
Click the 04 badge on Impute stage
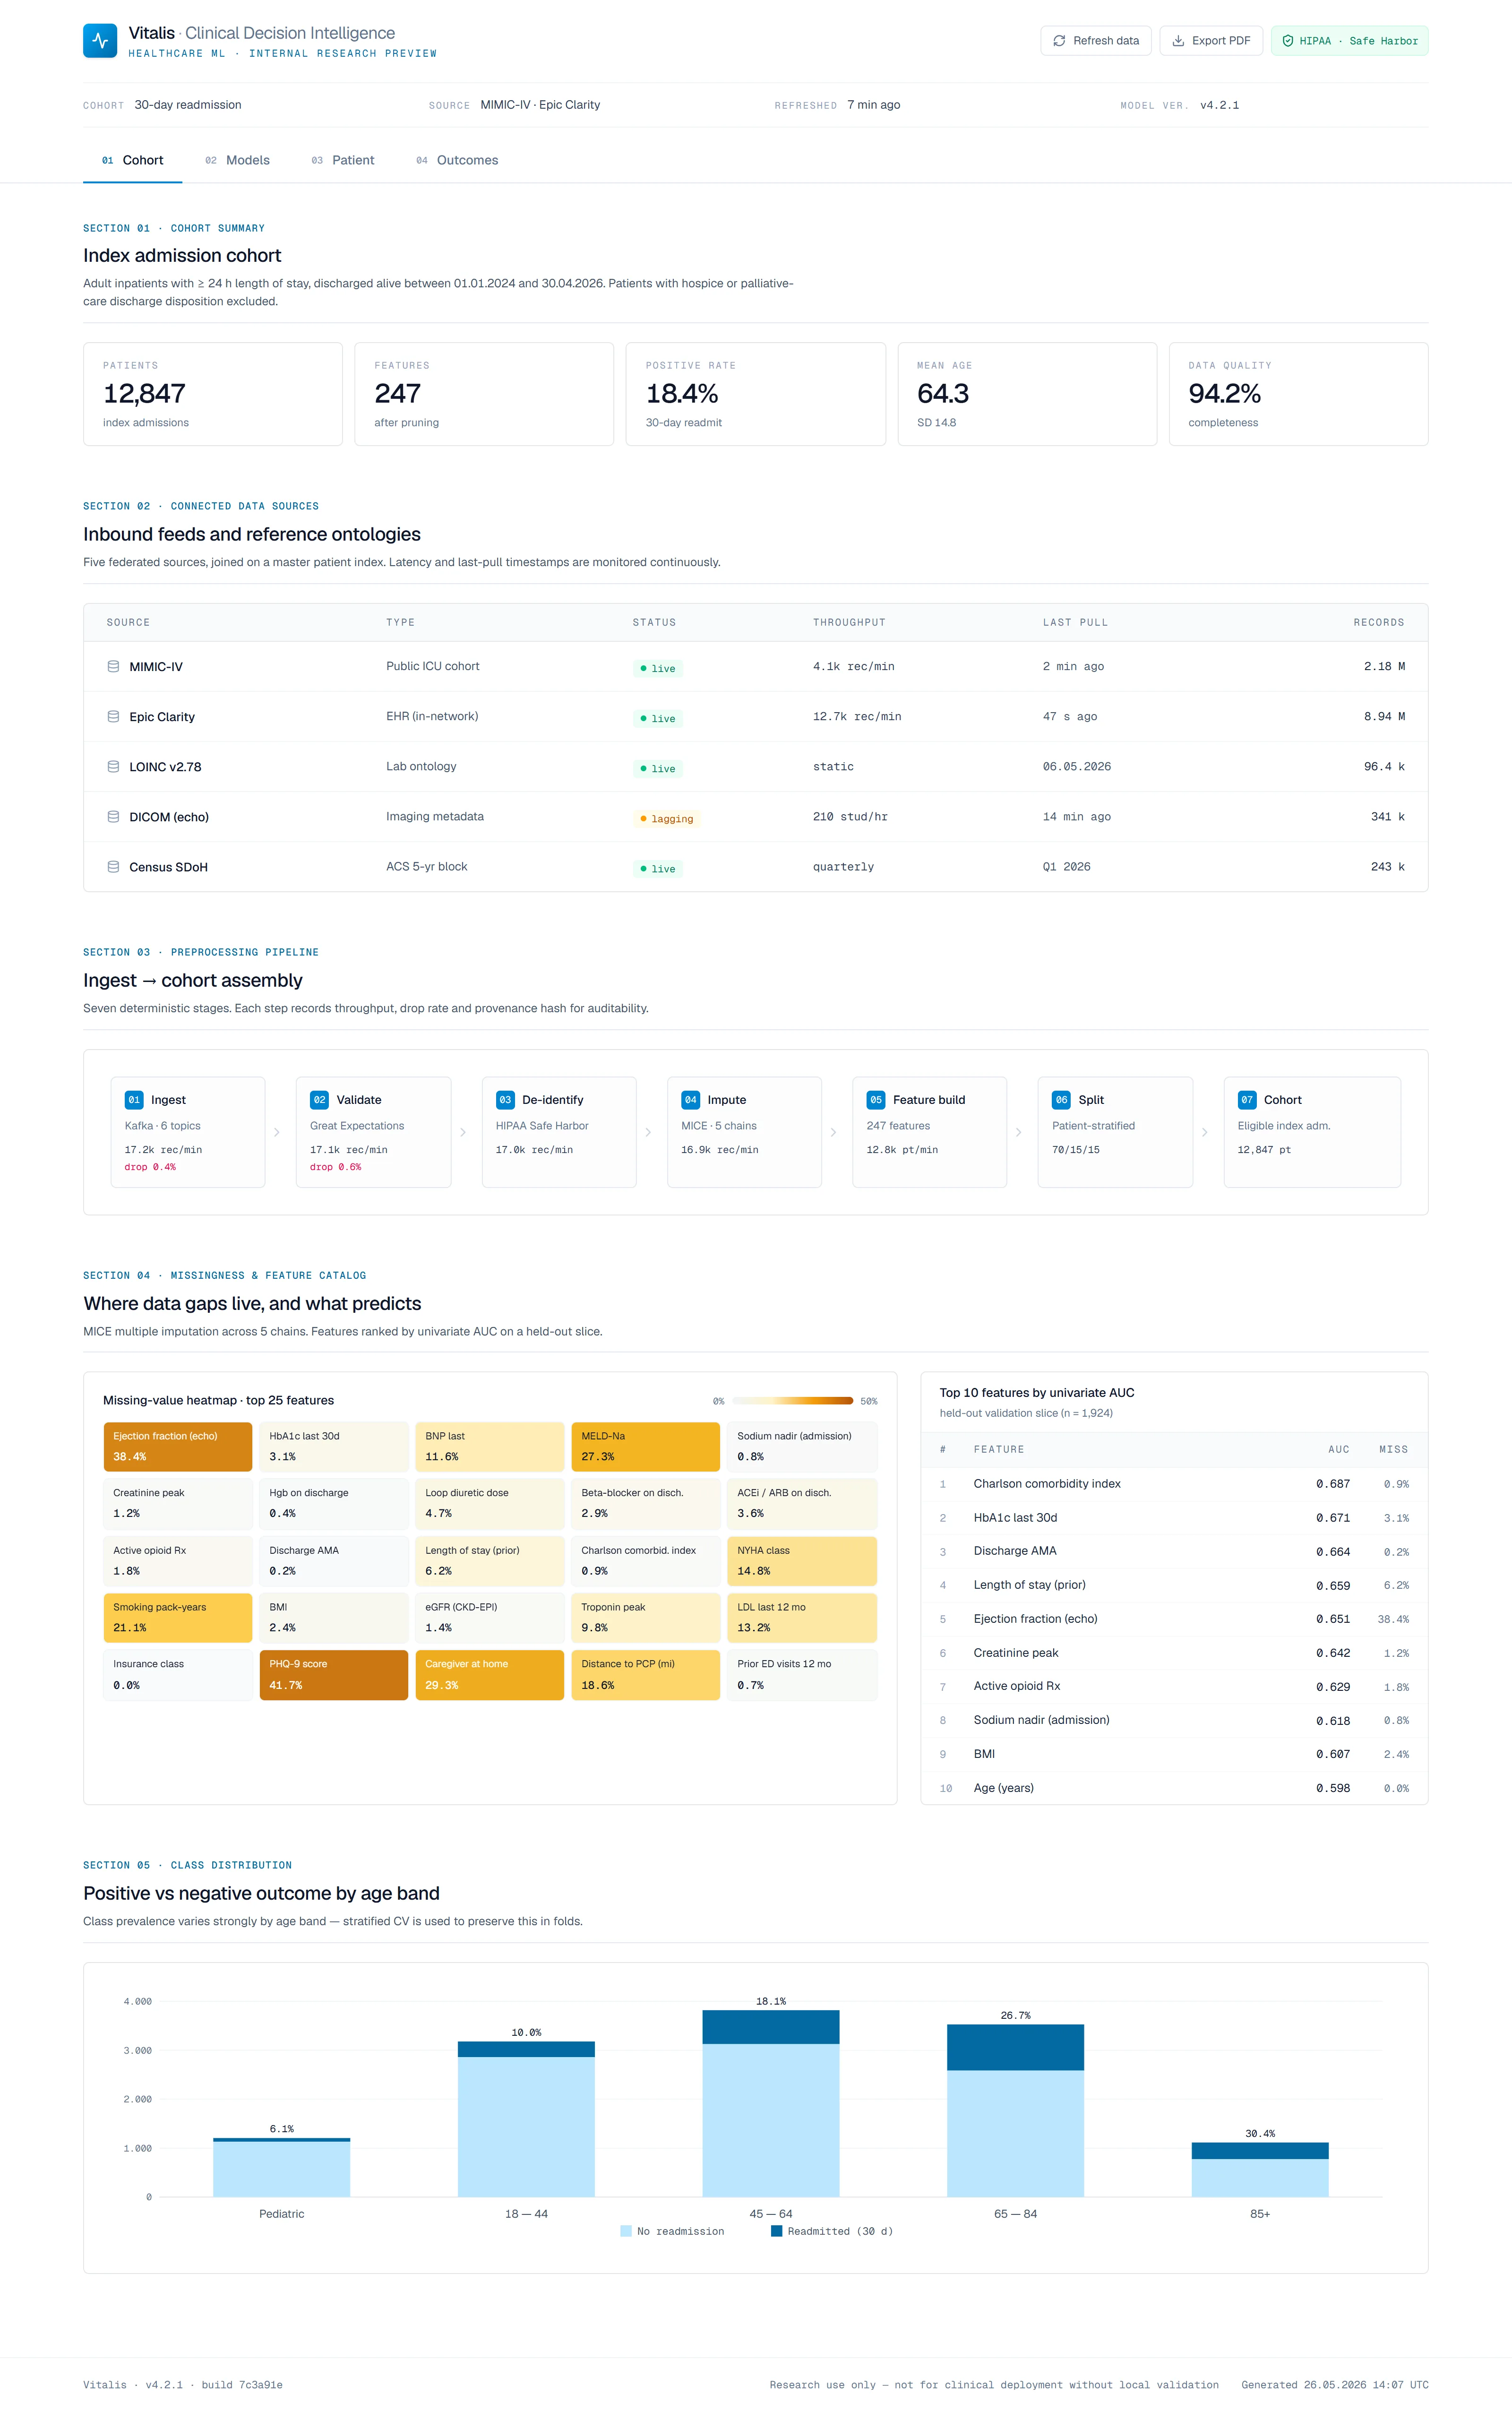click(690, 1099)
